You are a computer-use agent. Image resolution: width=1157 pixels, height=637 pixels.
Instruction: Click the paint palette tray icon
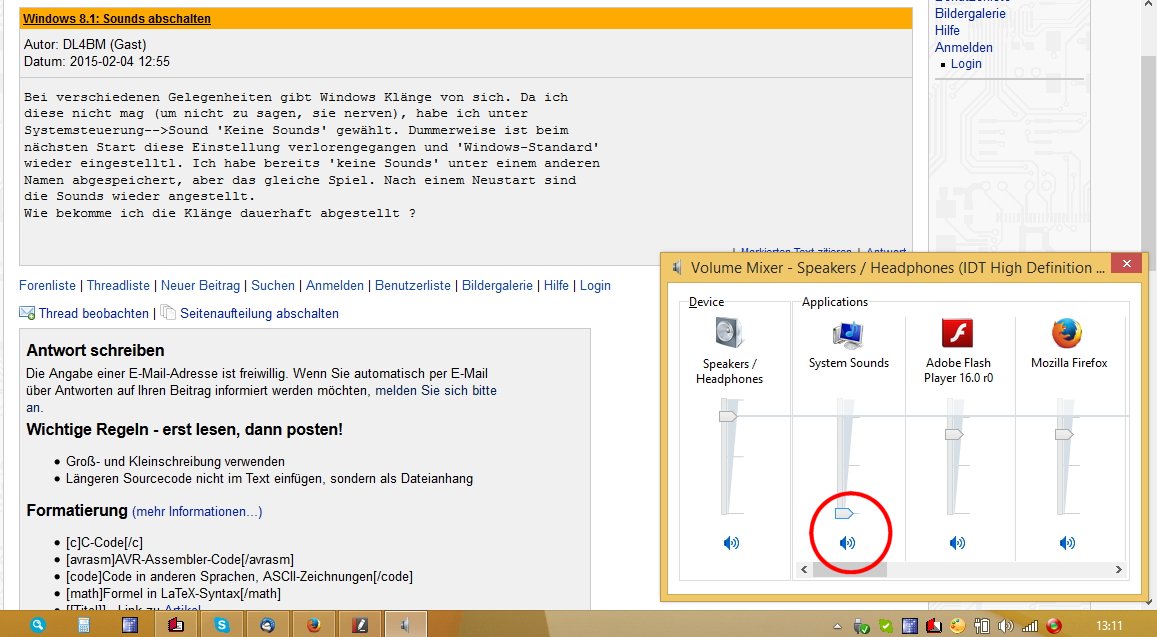[x=957, y=626]
